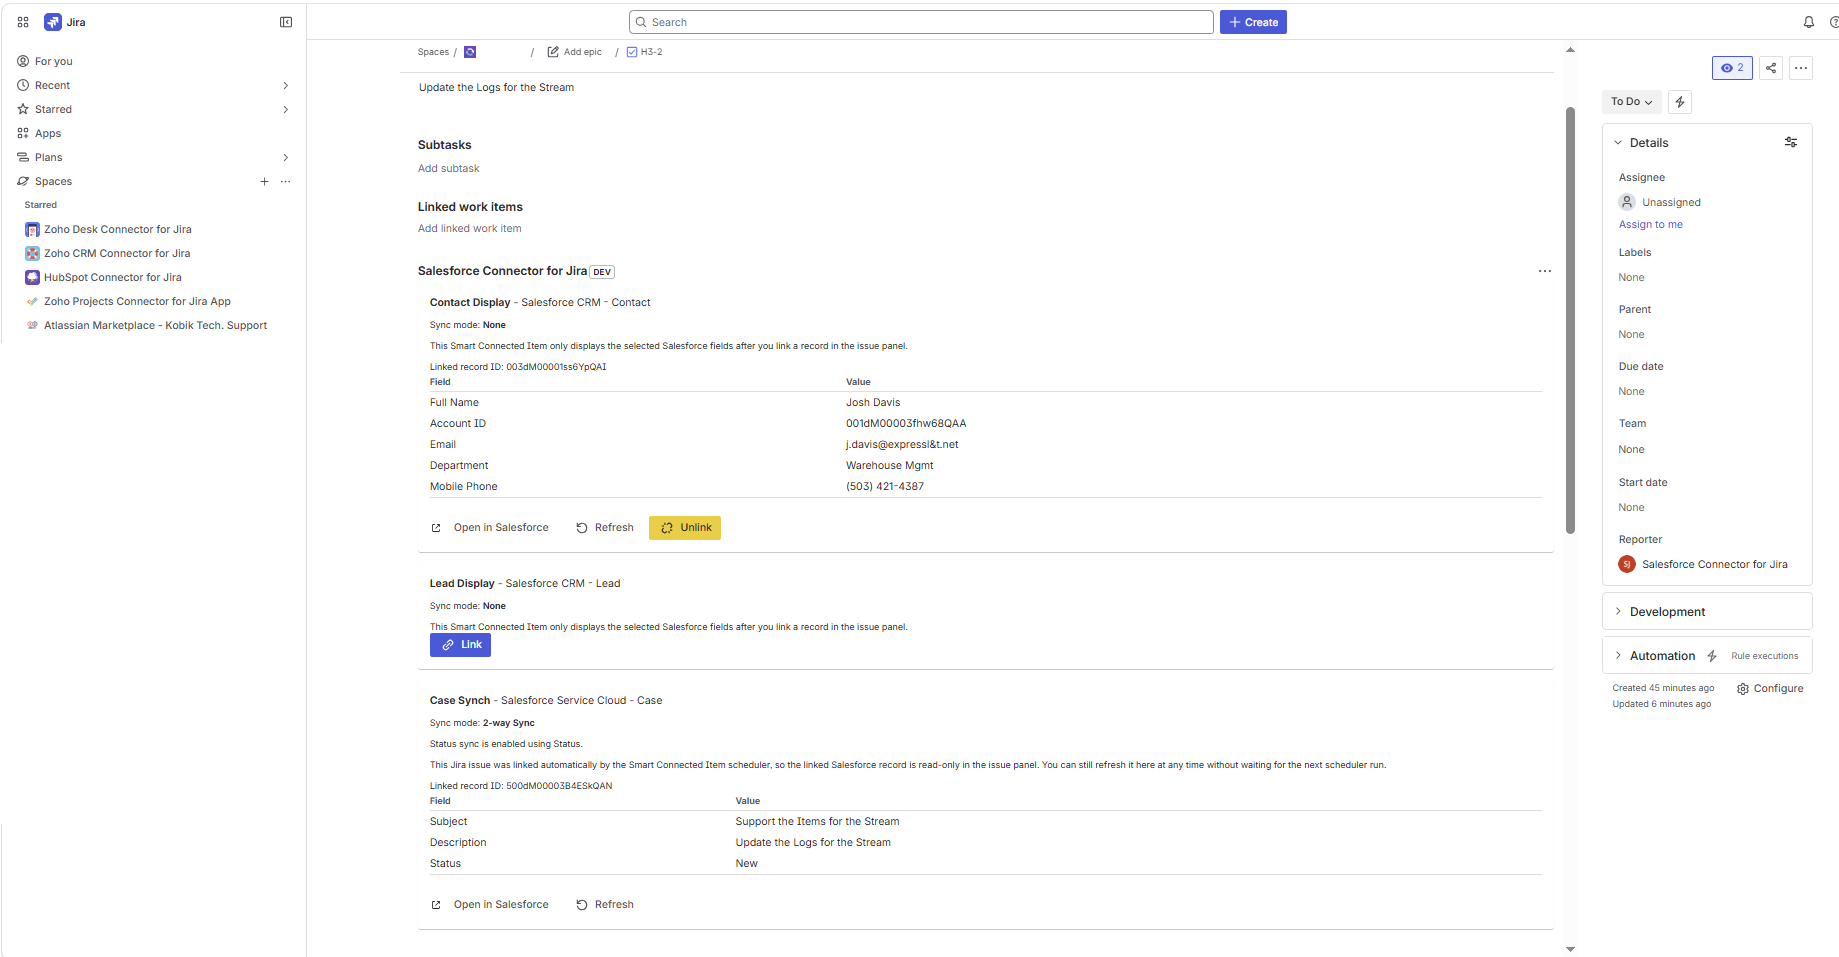
Task: Open the Plans sidebar menu item
Action: 49,157
